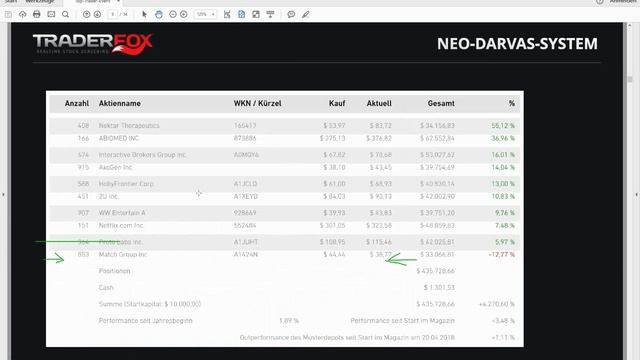Click the 'Gesamt' column header

click(x=441, y=103)
